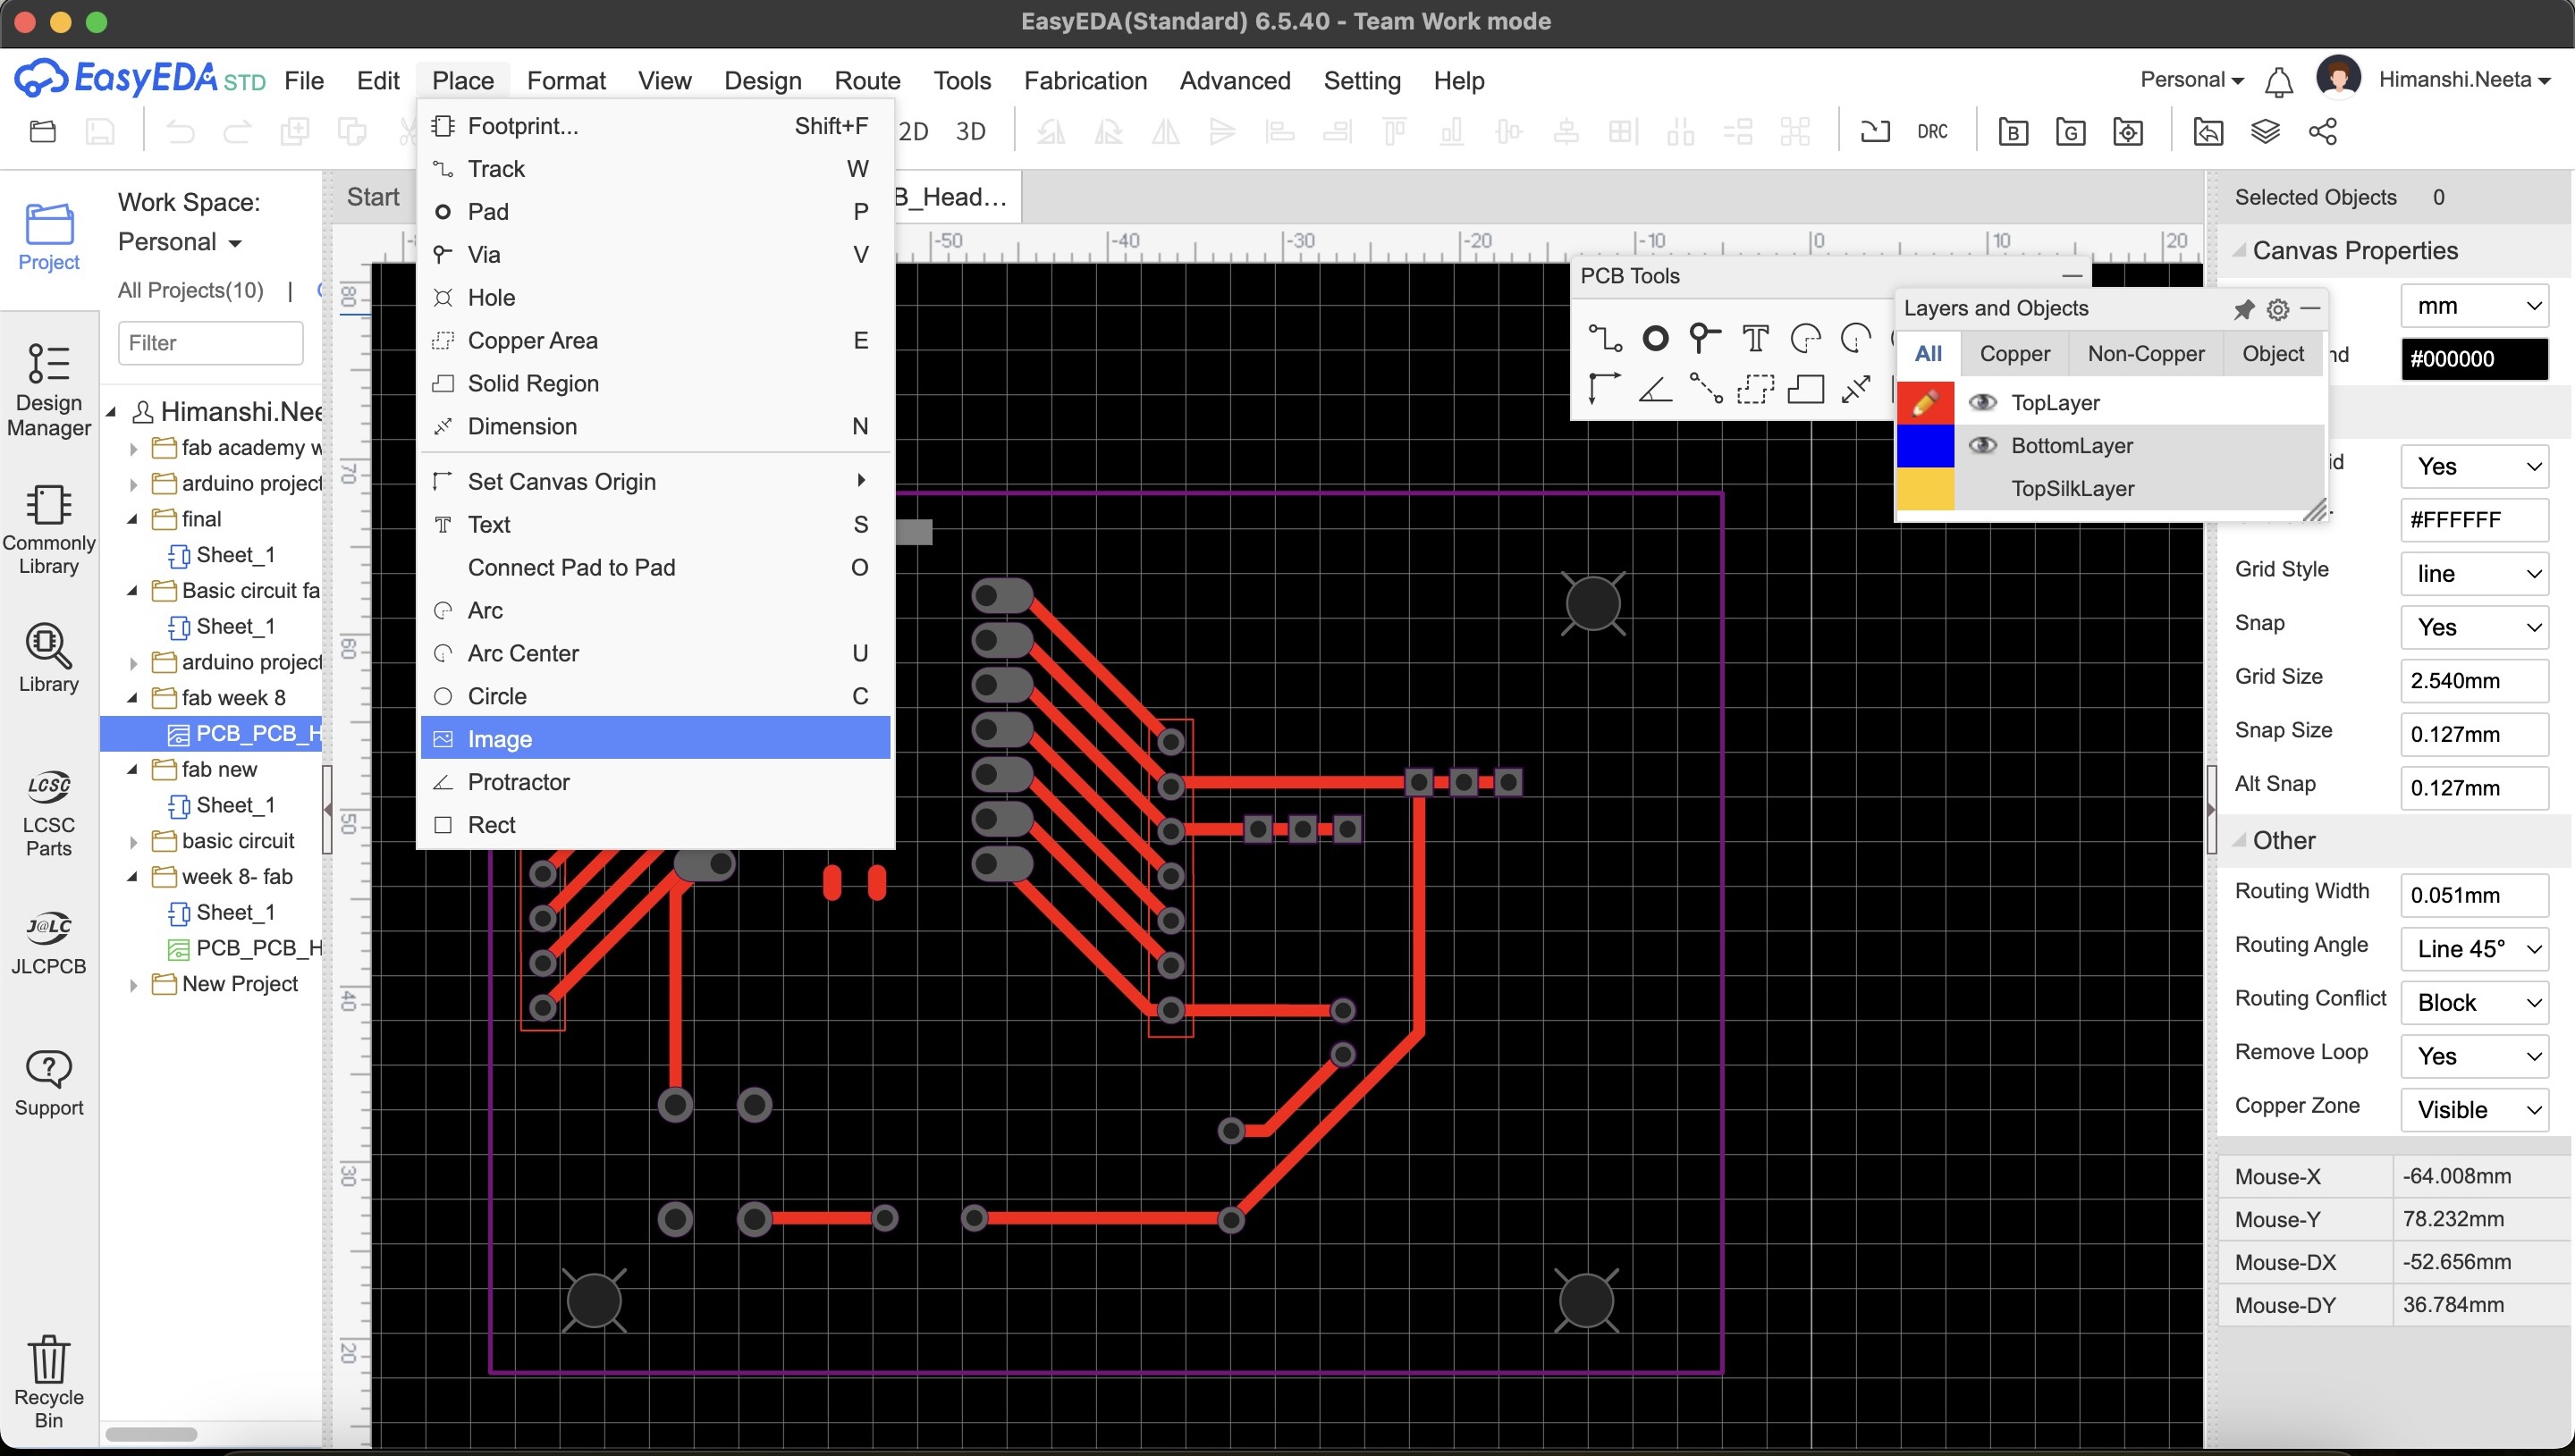Select the Track tool in PCB Tools

[1605, 339]
